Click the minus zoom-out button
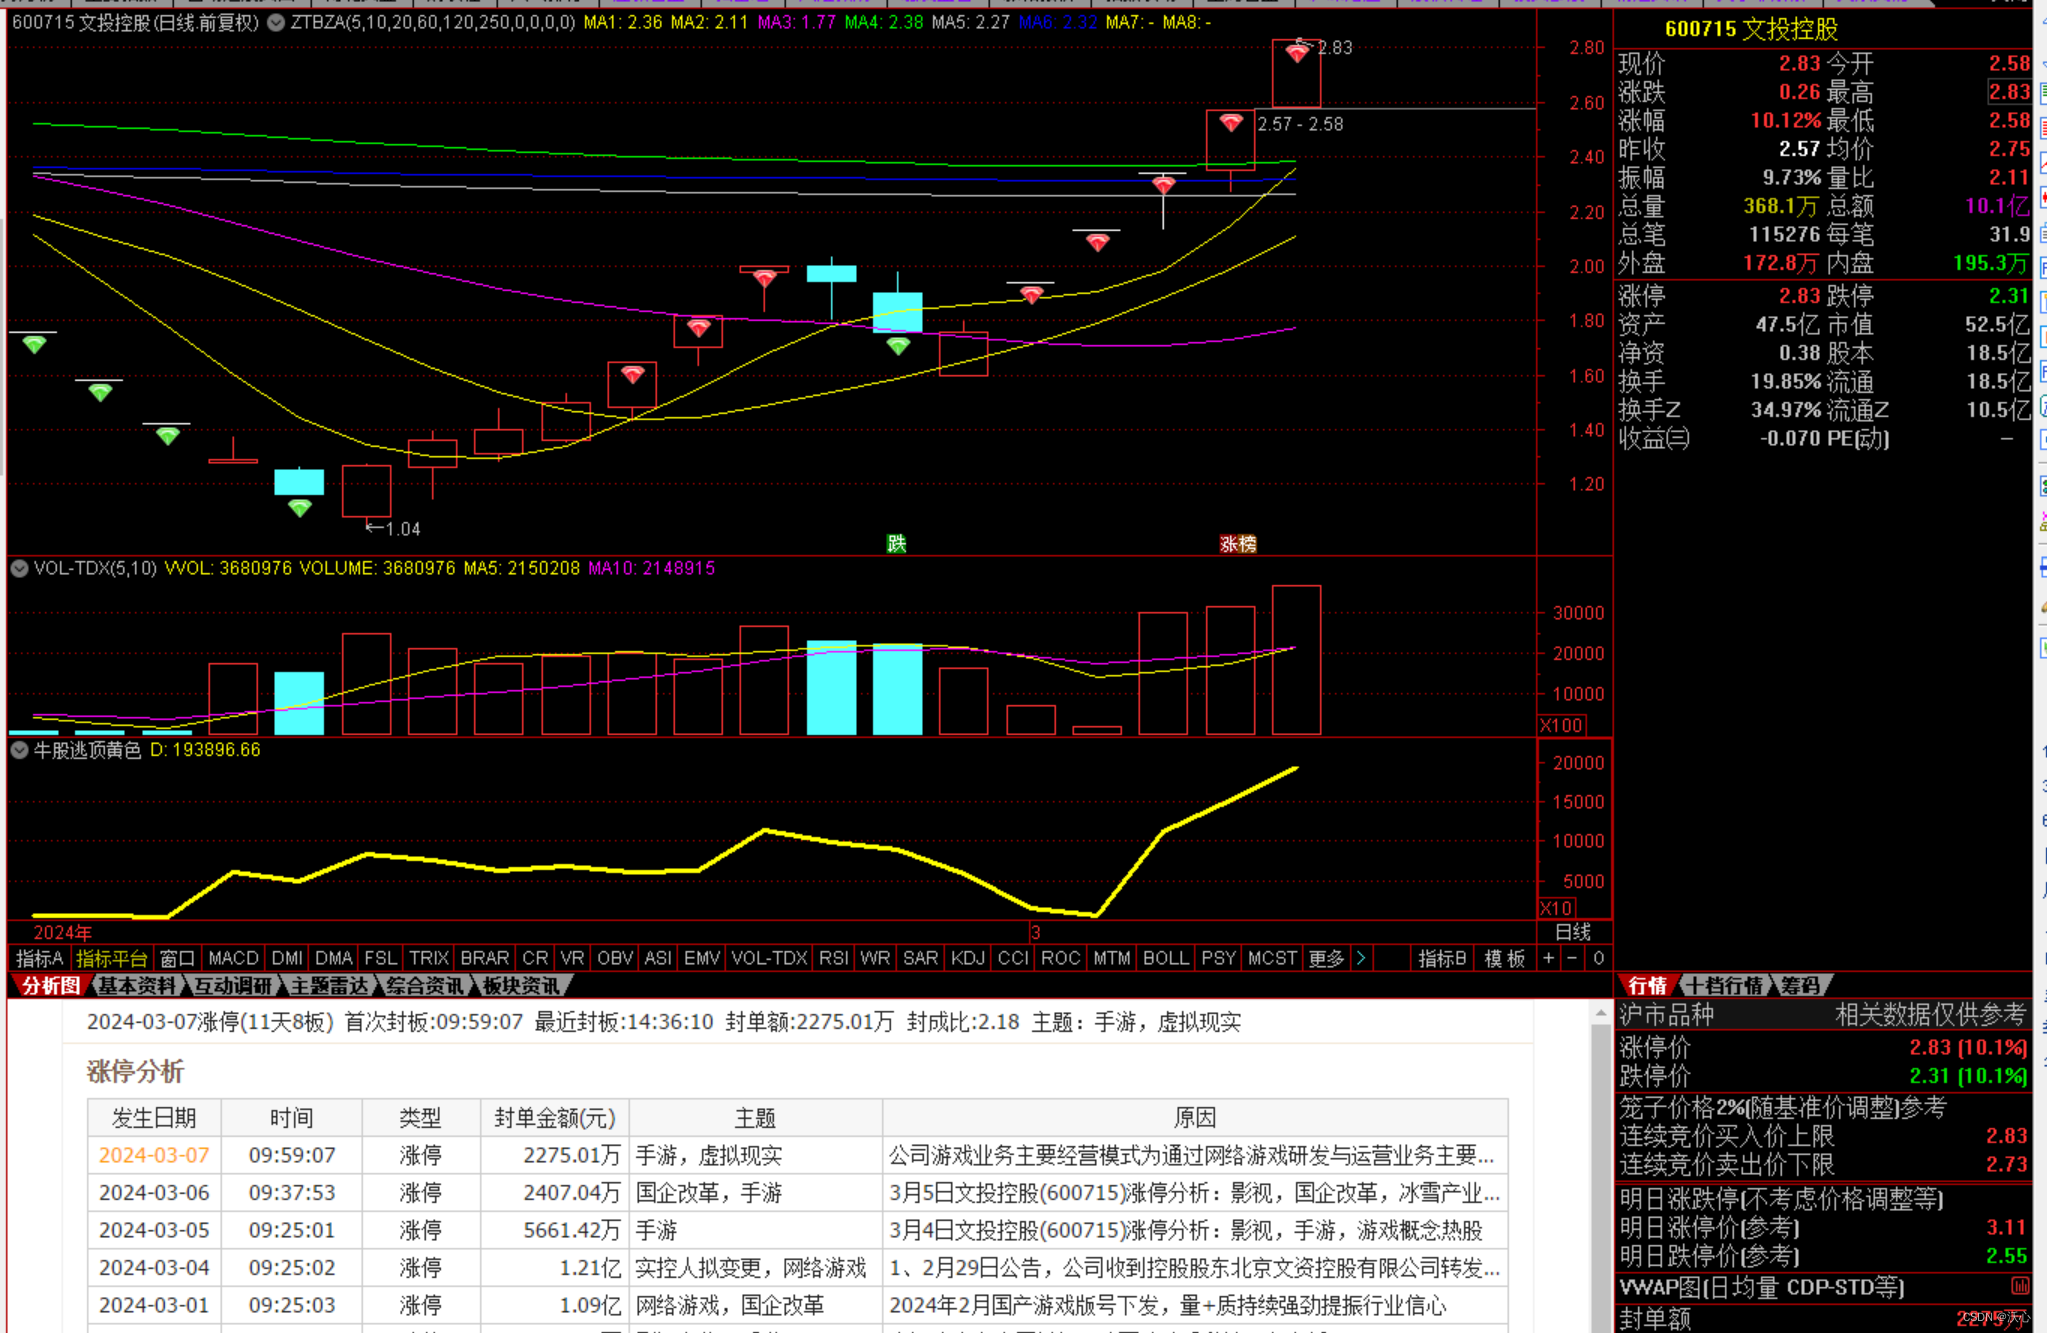2047x1333 pixels. [x=1572, y=958]
